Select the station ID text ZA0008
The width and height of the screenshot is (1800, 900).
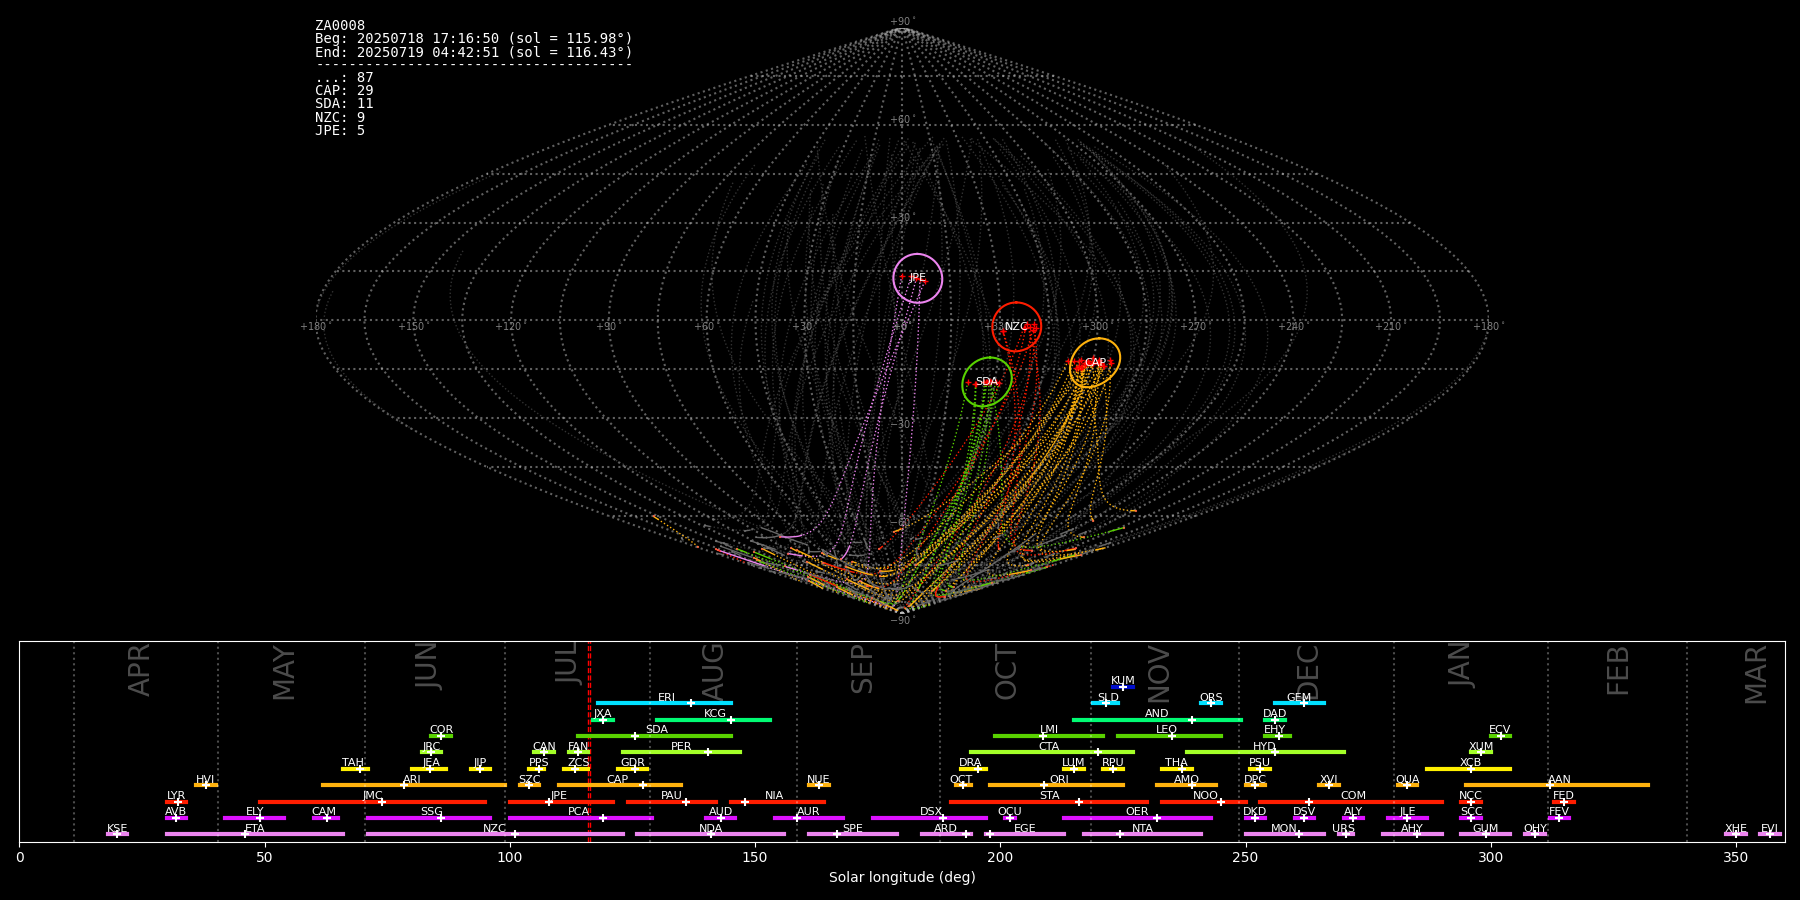pos(340,26)
